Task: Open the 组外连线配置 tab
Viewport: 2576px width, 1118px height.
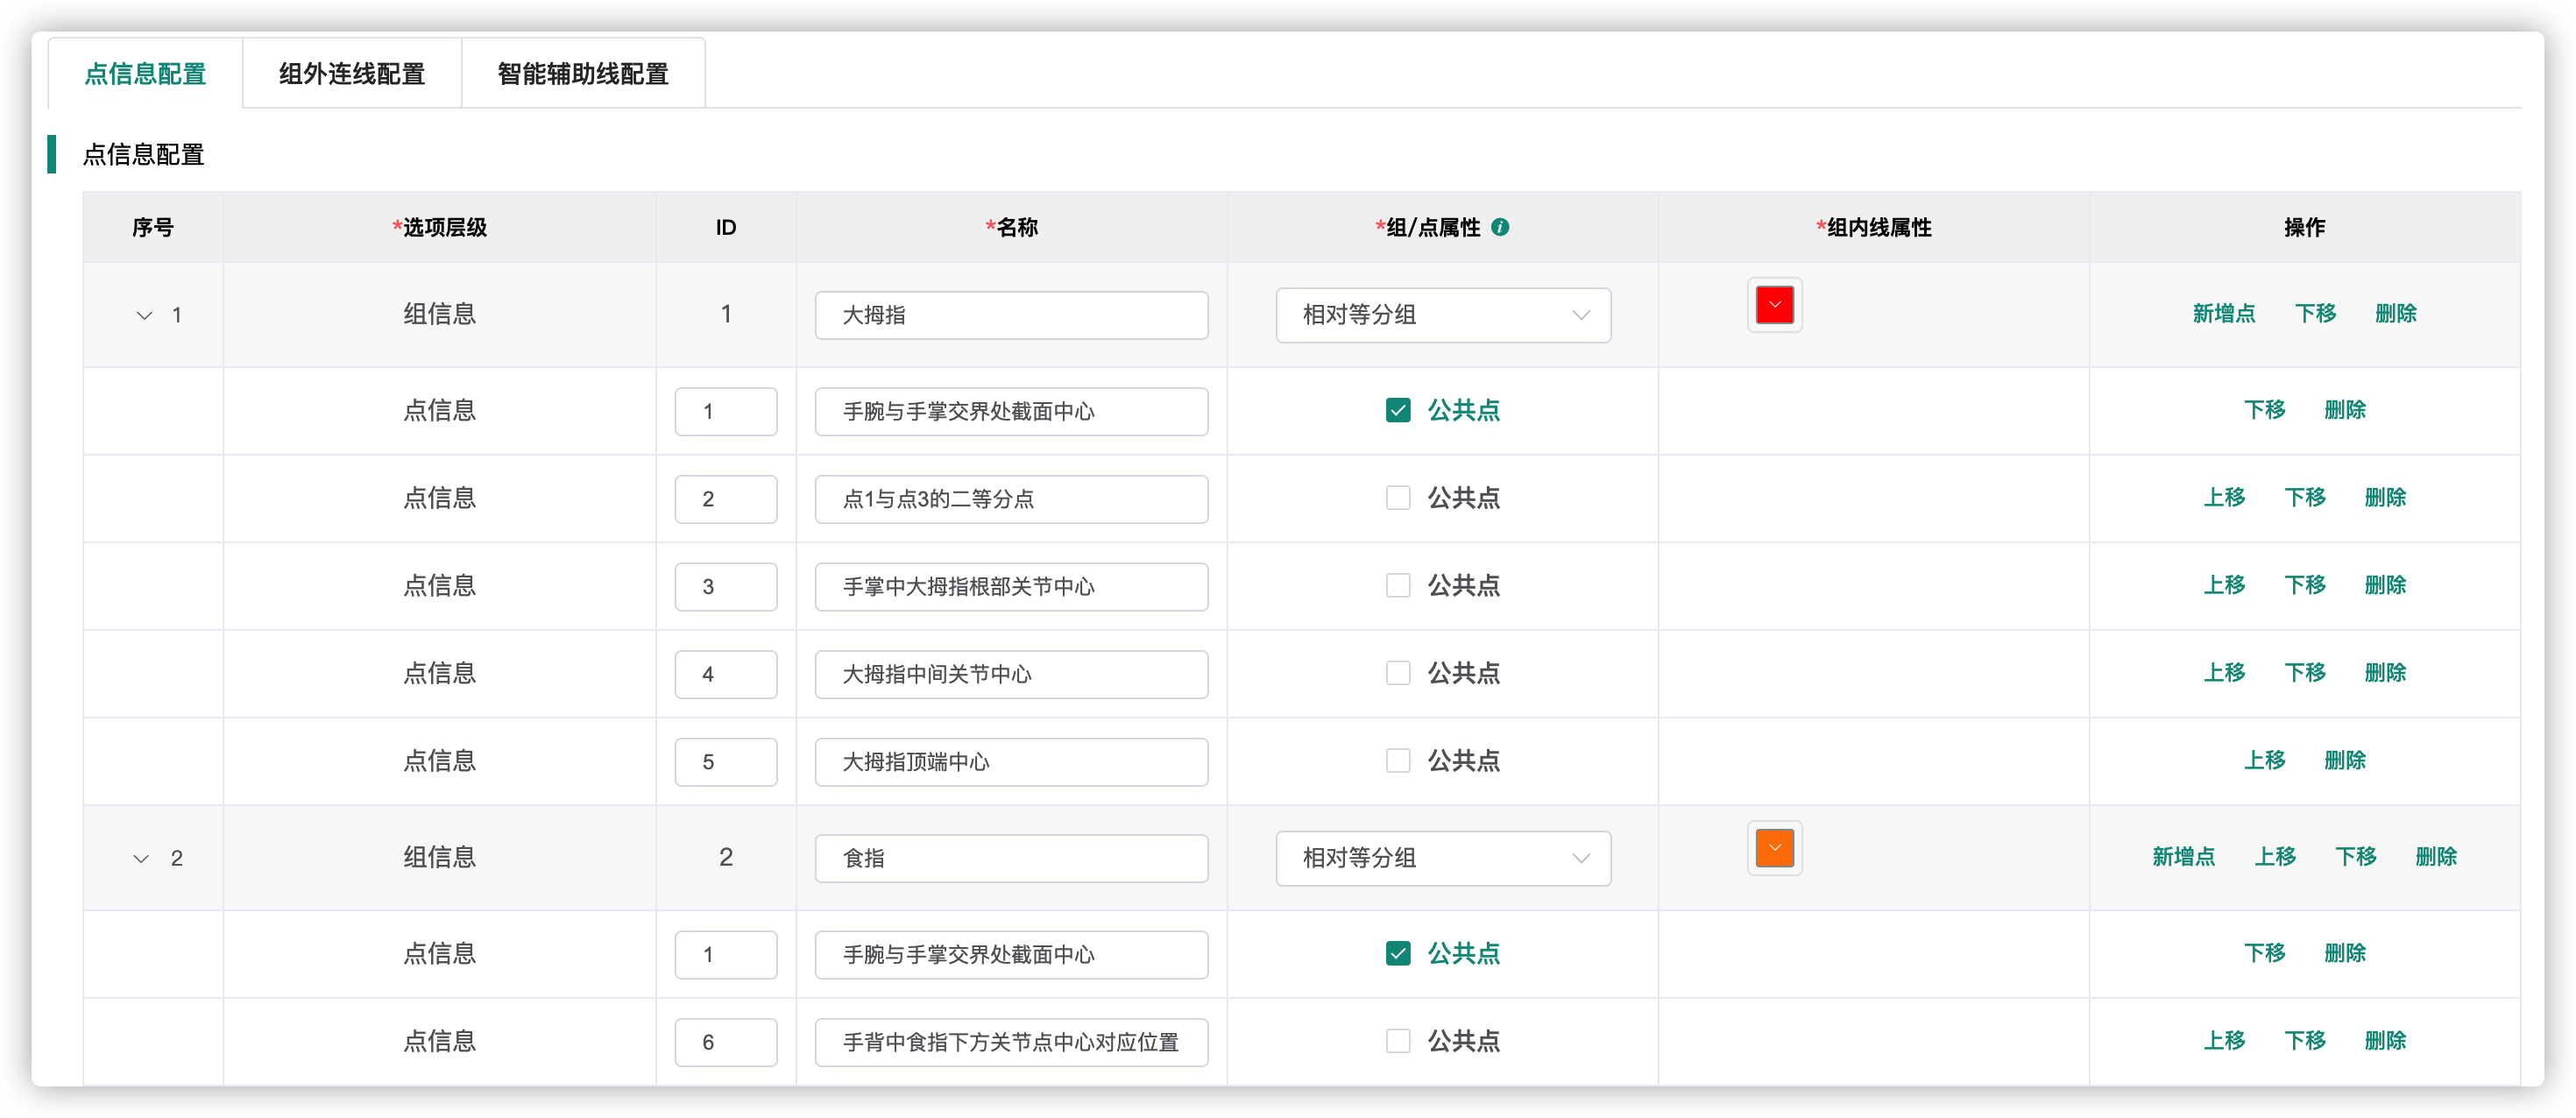Action: coord(352,73)
